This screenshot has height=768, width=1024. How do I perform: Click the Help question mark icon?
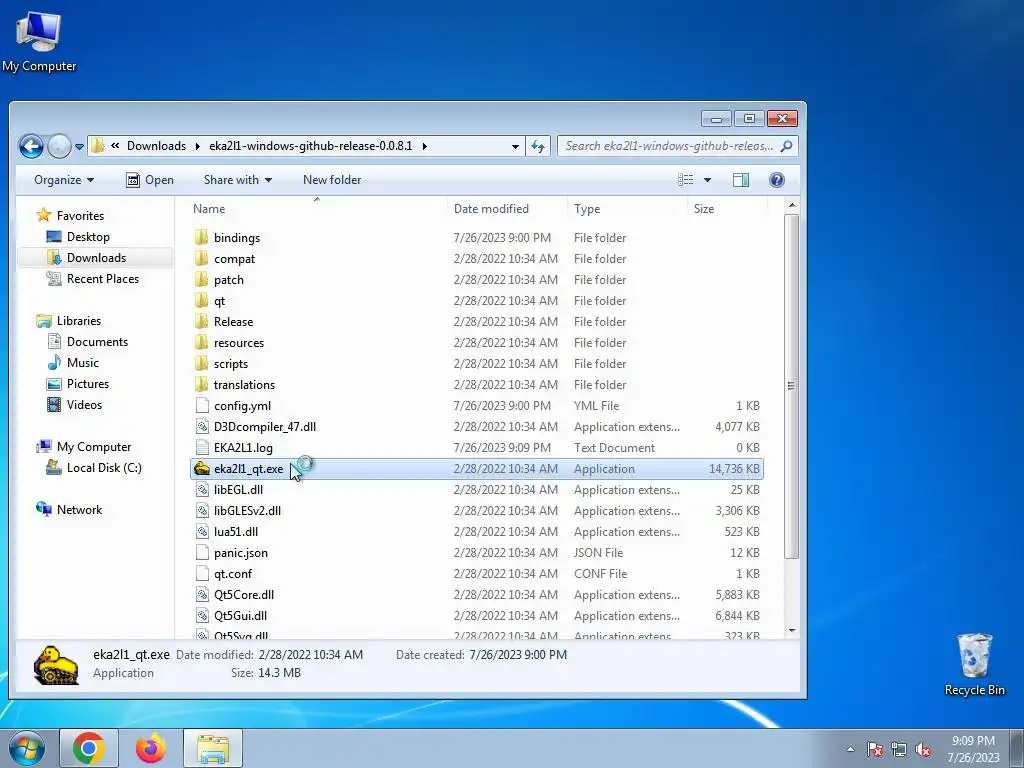point(776,180)
